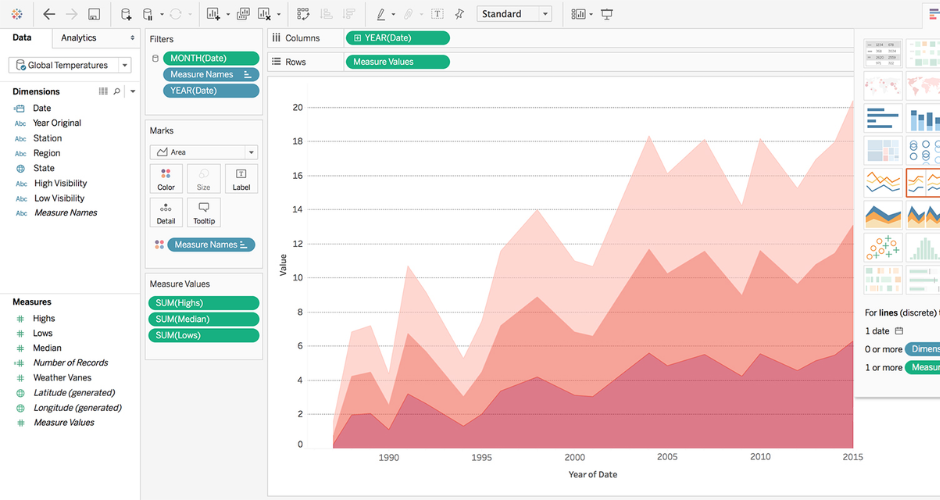Click the Detail marks button
This screenshot has width=940, height=500.
point(166,213)
